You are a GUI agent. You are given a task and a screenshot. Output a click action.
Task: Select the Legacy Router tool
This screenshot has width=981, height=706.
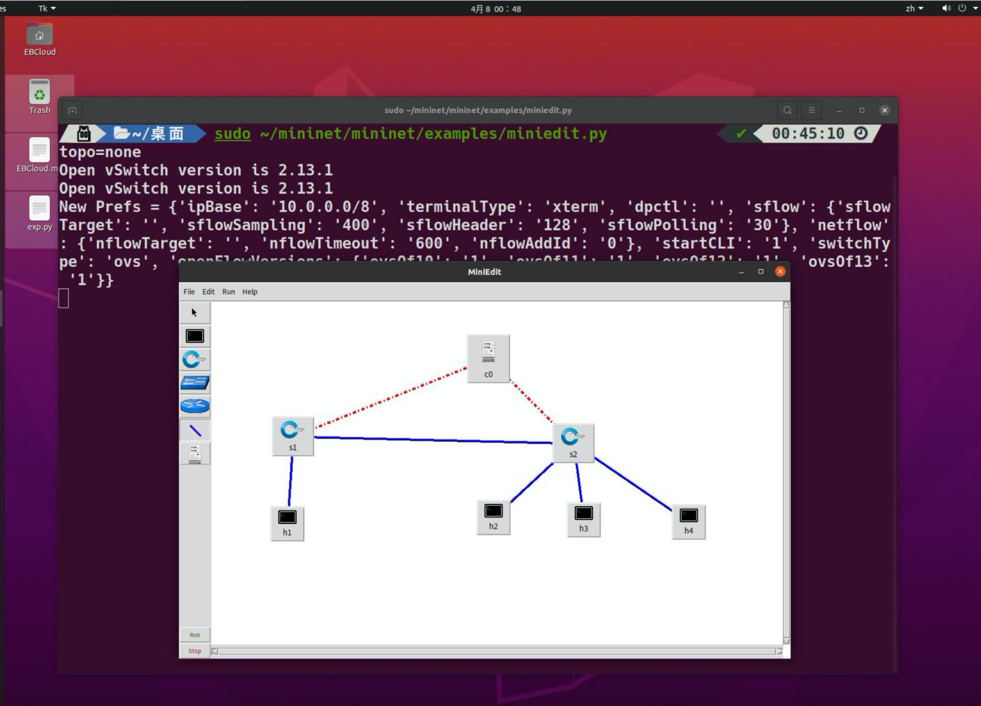pos(194,406)
